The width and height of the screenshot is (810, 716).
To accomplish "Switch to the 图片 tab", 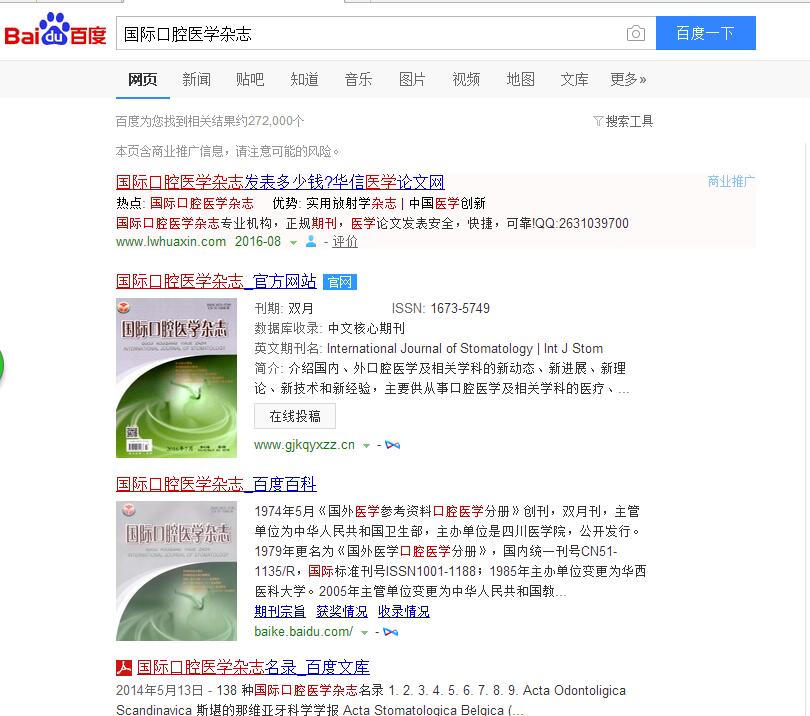I will point(412,80).
